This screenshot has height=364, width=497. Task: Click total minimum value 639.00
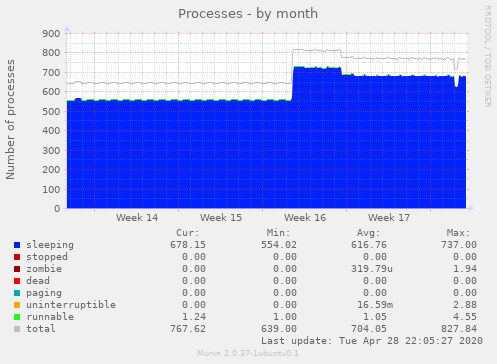[279, 329]
